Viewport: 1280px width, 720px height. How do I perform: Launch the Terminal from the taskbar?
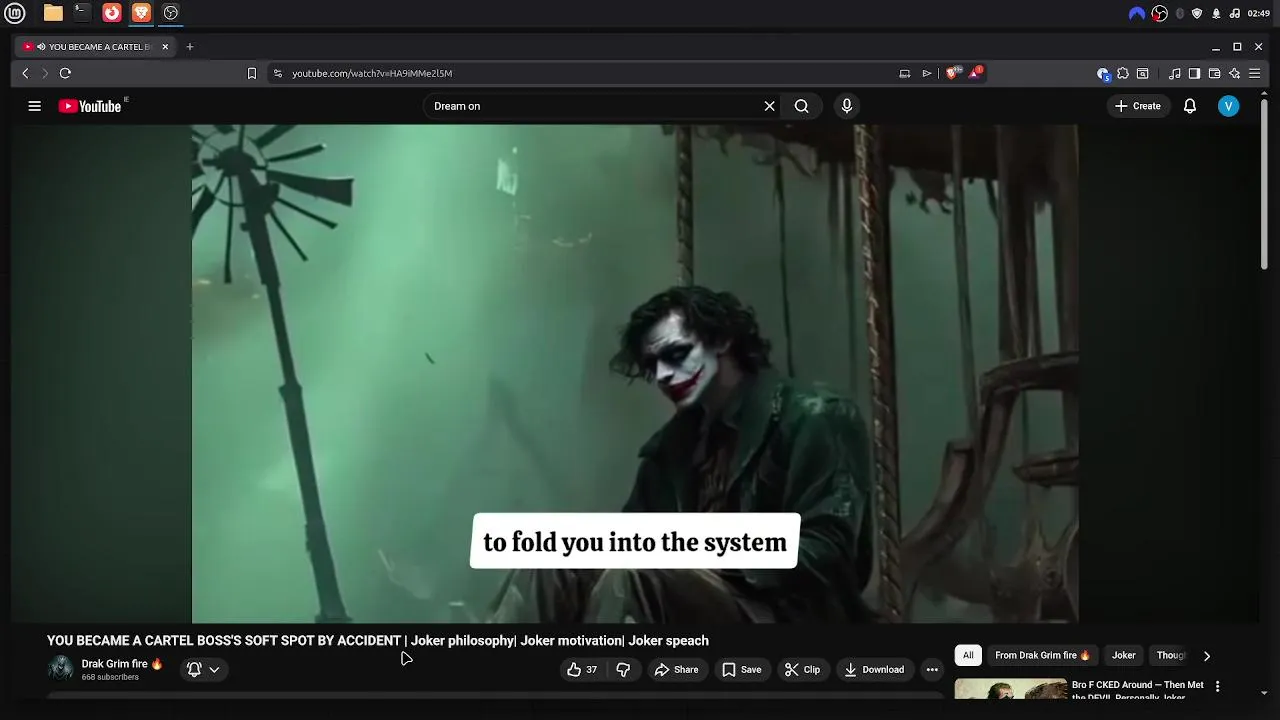pos(82,13)
